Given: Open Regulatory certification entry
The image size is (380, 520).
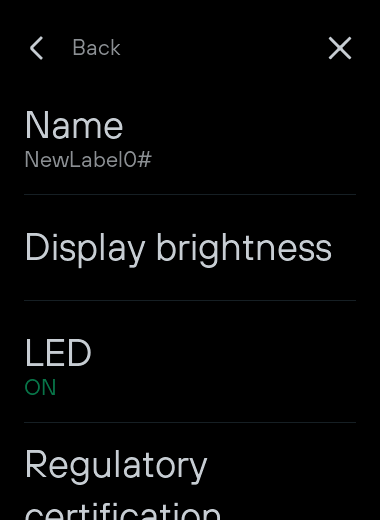Looking at the screenshot, I should 190,471.
